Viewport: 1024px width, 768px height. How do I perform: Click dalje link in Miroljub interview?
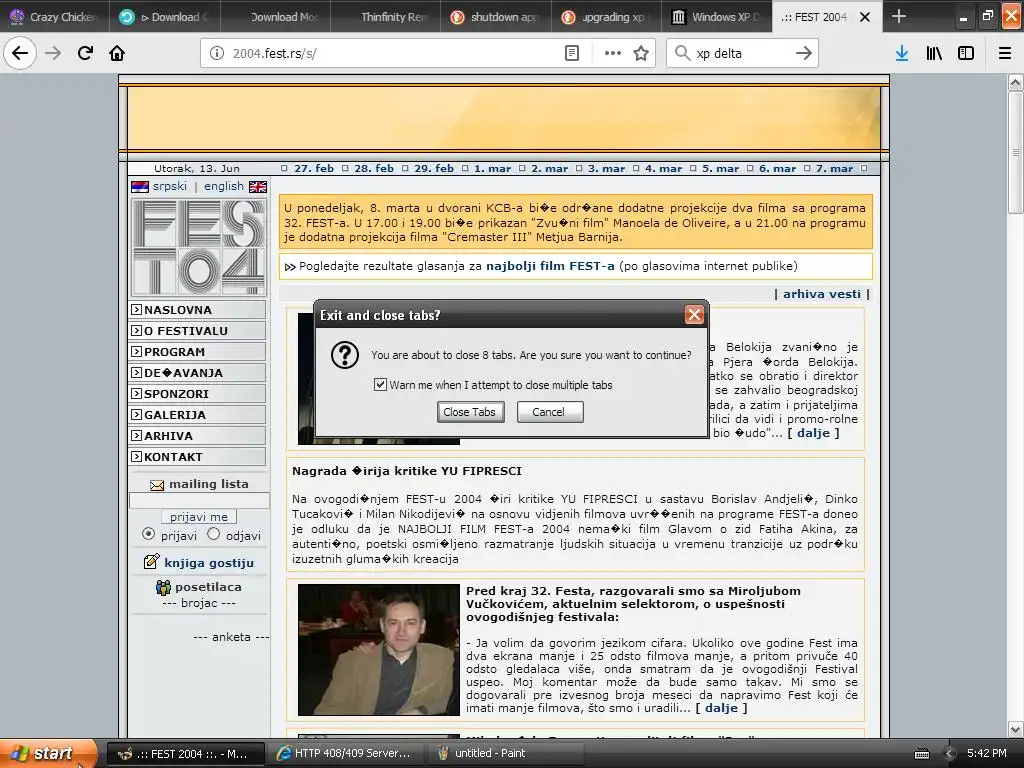[721, 708]
